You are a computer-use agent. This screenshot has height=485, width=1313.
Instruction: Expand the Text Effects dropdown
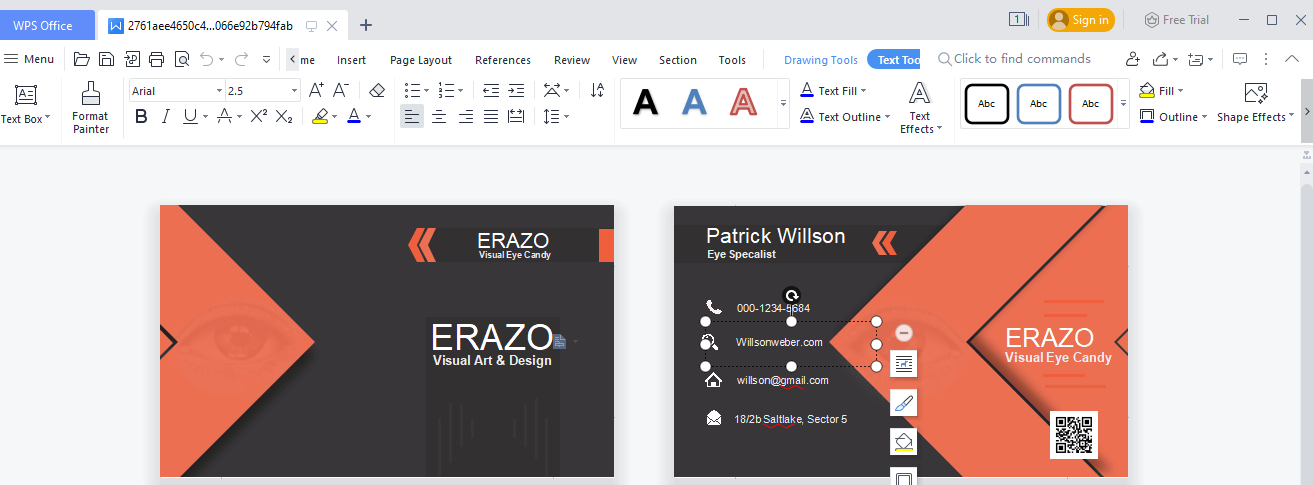pos(920,108)
